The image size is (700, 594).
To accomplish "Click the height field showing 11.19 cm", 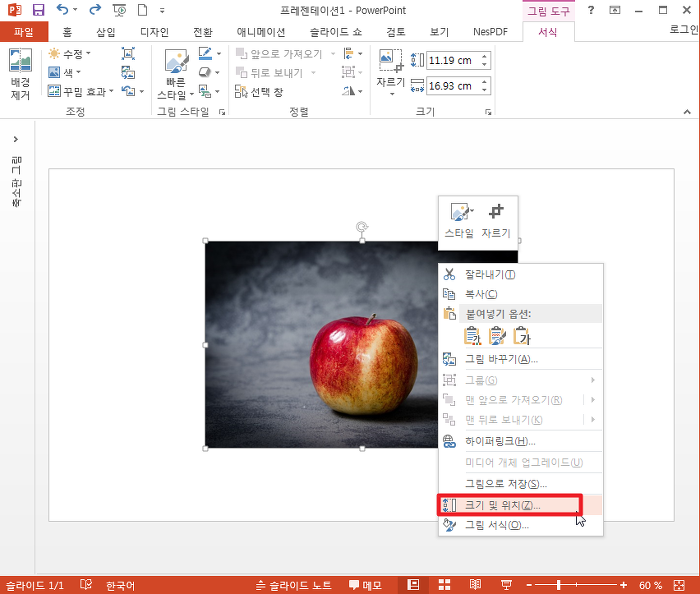I will coord(453,60).
